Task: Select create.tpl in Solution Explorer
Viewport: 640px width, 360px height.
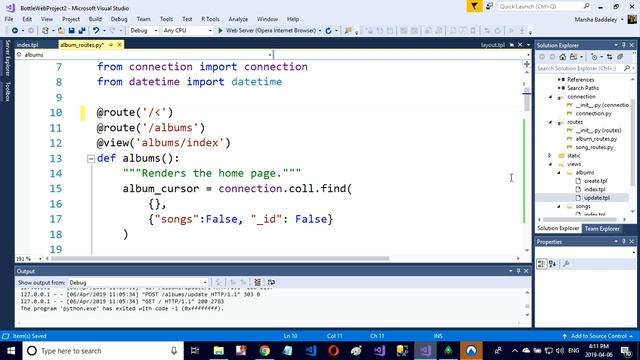Action: point(595,181)
